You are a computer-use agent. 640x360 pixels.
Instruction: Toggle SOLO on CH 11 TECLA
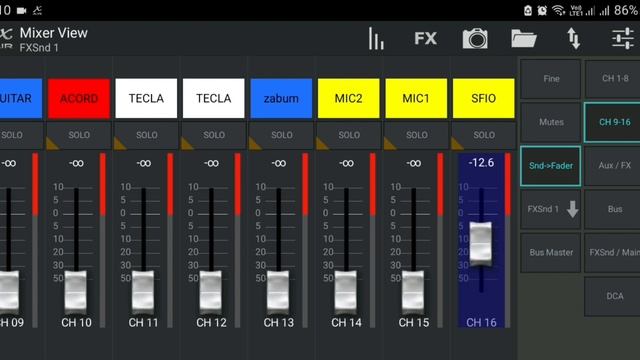point(146,135)
